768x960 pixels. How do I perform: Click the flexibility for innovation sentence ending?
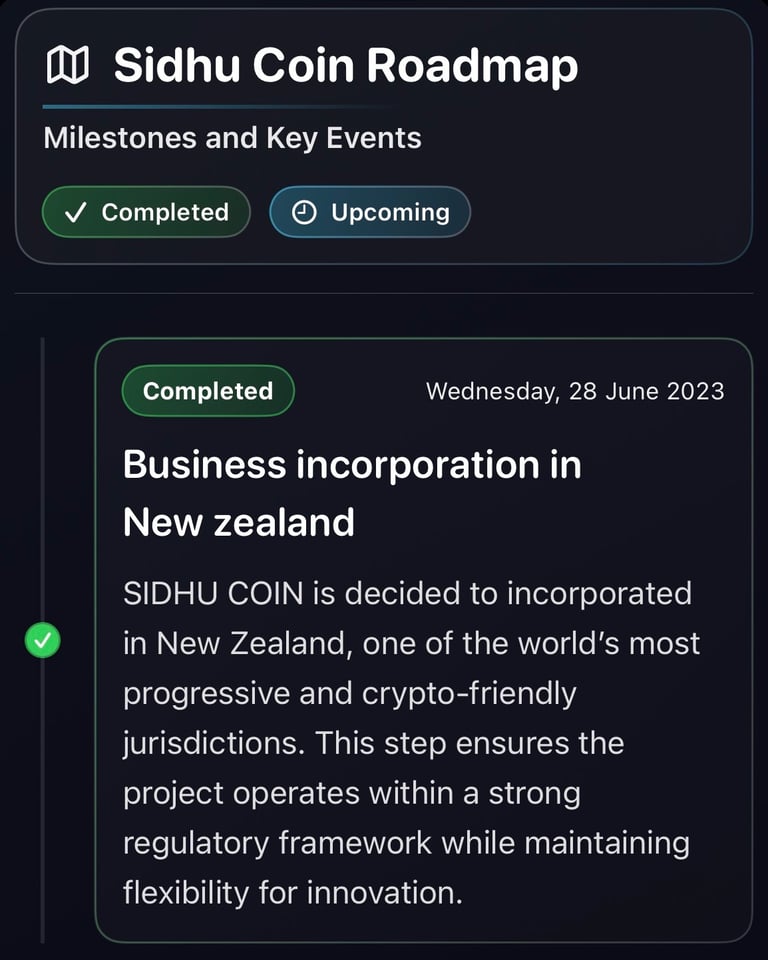(x=293, y=892)
